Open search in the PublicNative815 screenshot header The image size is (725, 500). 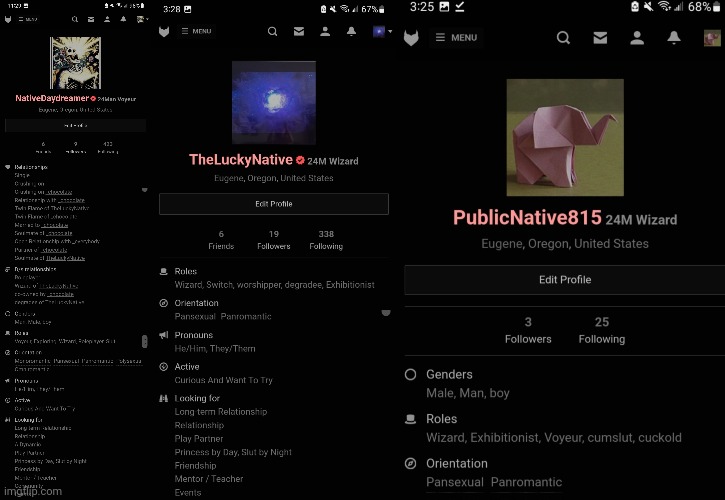point(563,38)
